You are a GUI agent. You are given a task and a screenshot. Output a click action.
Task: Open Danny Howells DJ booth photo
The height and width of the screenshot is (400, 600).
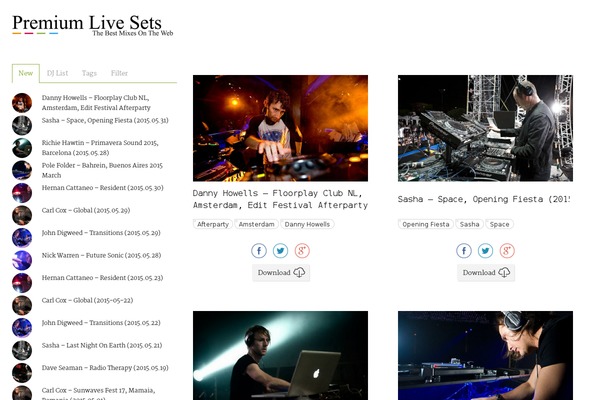click(280, 128)
